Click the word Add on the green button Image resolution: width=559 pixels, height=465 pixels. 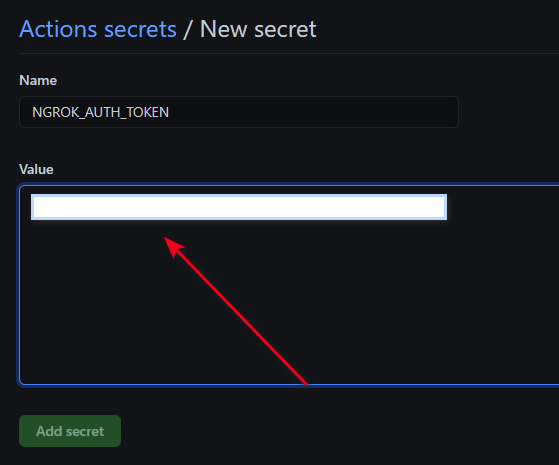(x=49, y=431)
